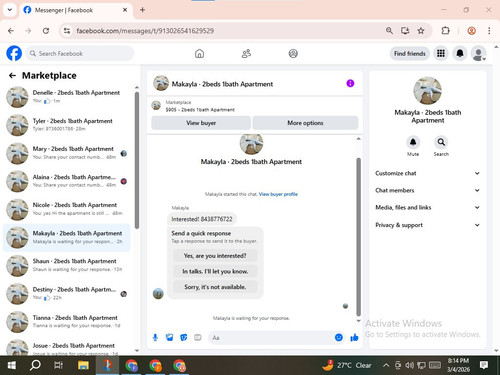Screen dimensions: 500x375
Task: View site information icon in address bar
Action: (67, 31)
